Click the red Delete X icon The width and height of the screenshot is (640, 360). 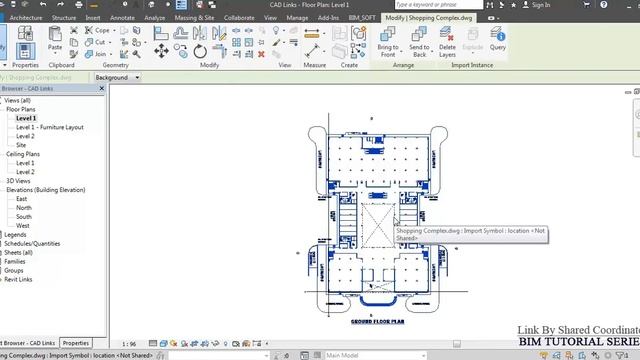pyautogui.click(x=261, y=54)
